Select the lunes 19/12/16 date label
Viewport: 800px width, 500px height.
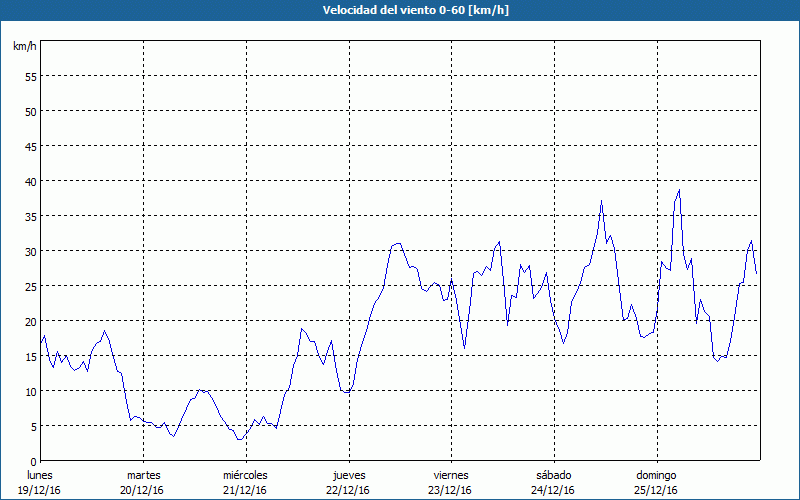pyautogui.click(x=40, y=482)
